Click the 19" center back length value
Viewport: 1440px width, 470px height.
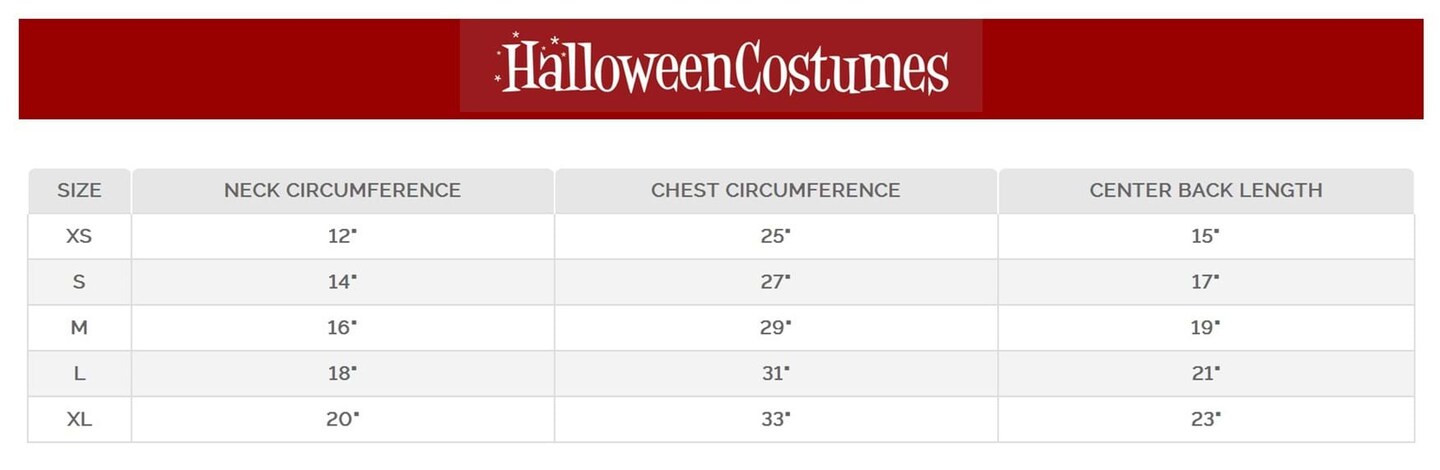tap(1205, 328)
